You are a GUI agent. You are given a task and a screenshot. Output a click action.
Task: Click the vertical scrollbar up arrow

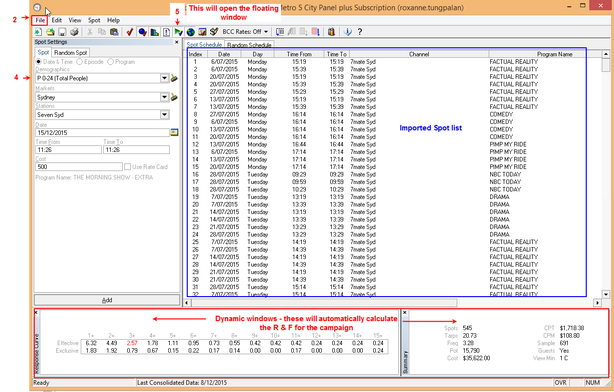tap(606, 54)
